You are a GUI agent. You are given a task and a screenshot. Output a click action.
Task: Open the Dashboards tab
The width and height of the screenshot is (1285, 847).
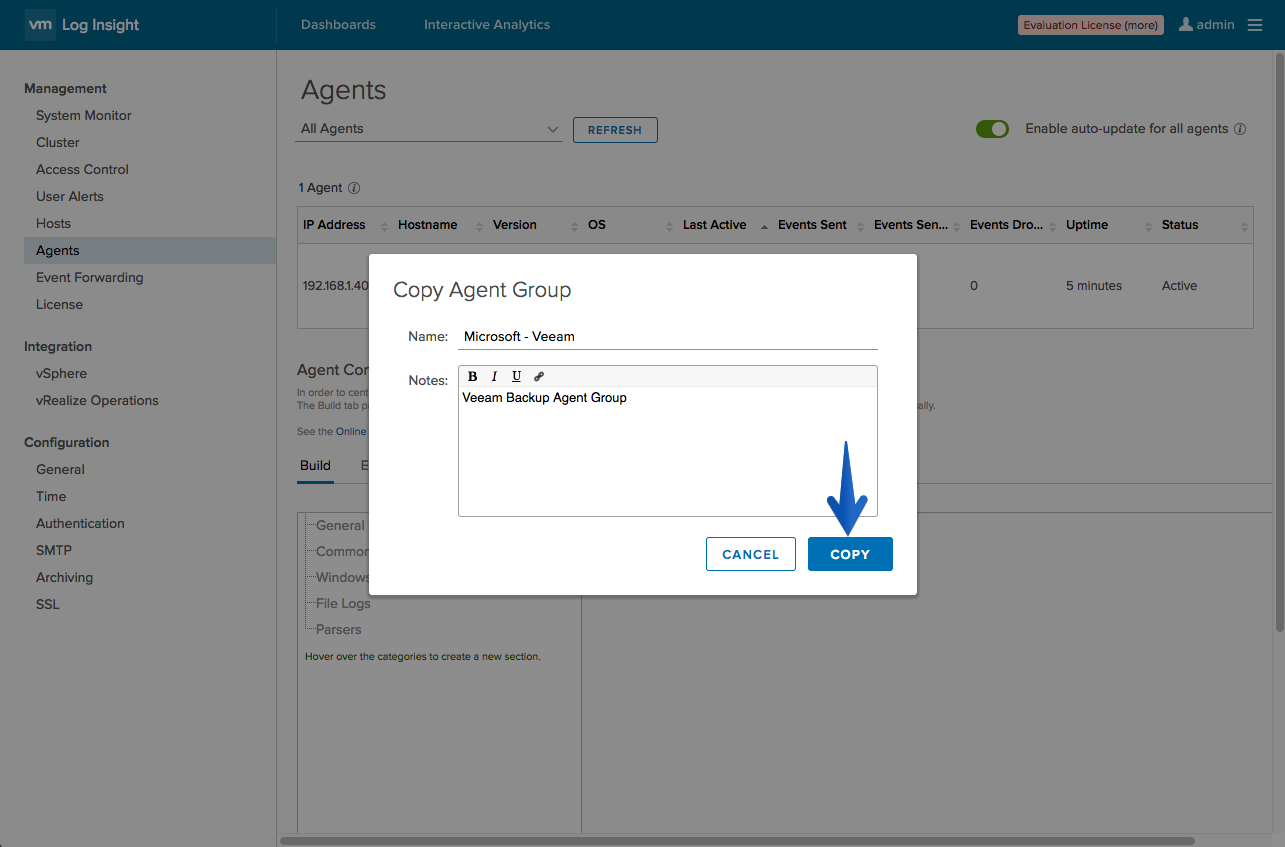[338, 25]
